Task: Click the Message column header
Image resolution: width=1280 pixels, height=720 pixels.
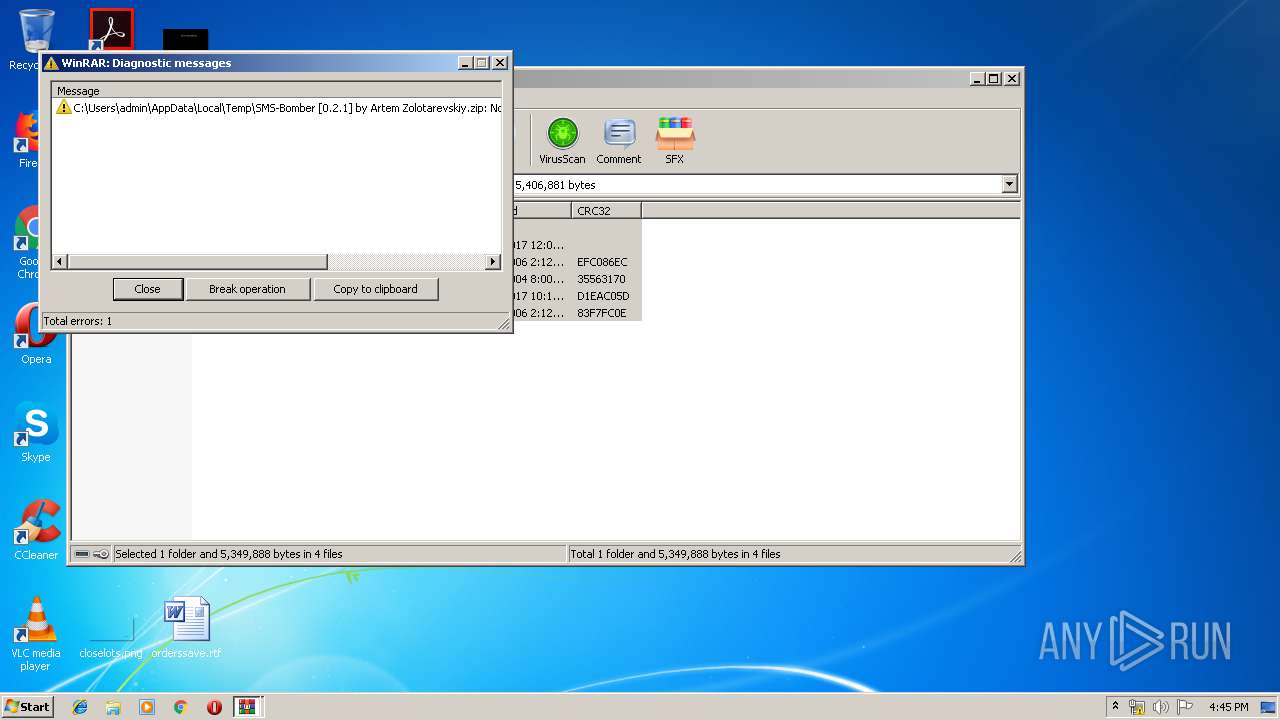Action: point(277,91)
